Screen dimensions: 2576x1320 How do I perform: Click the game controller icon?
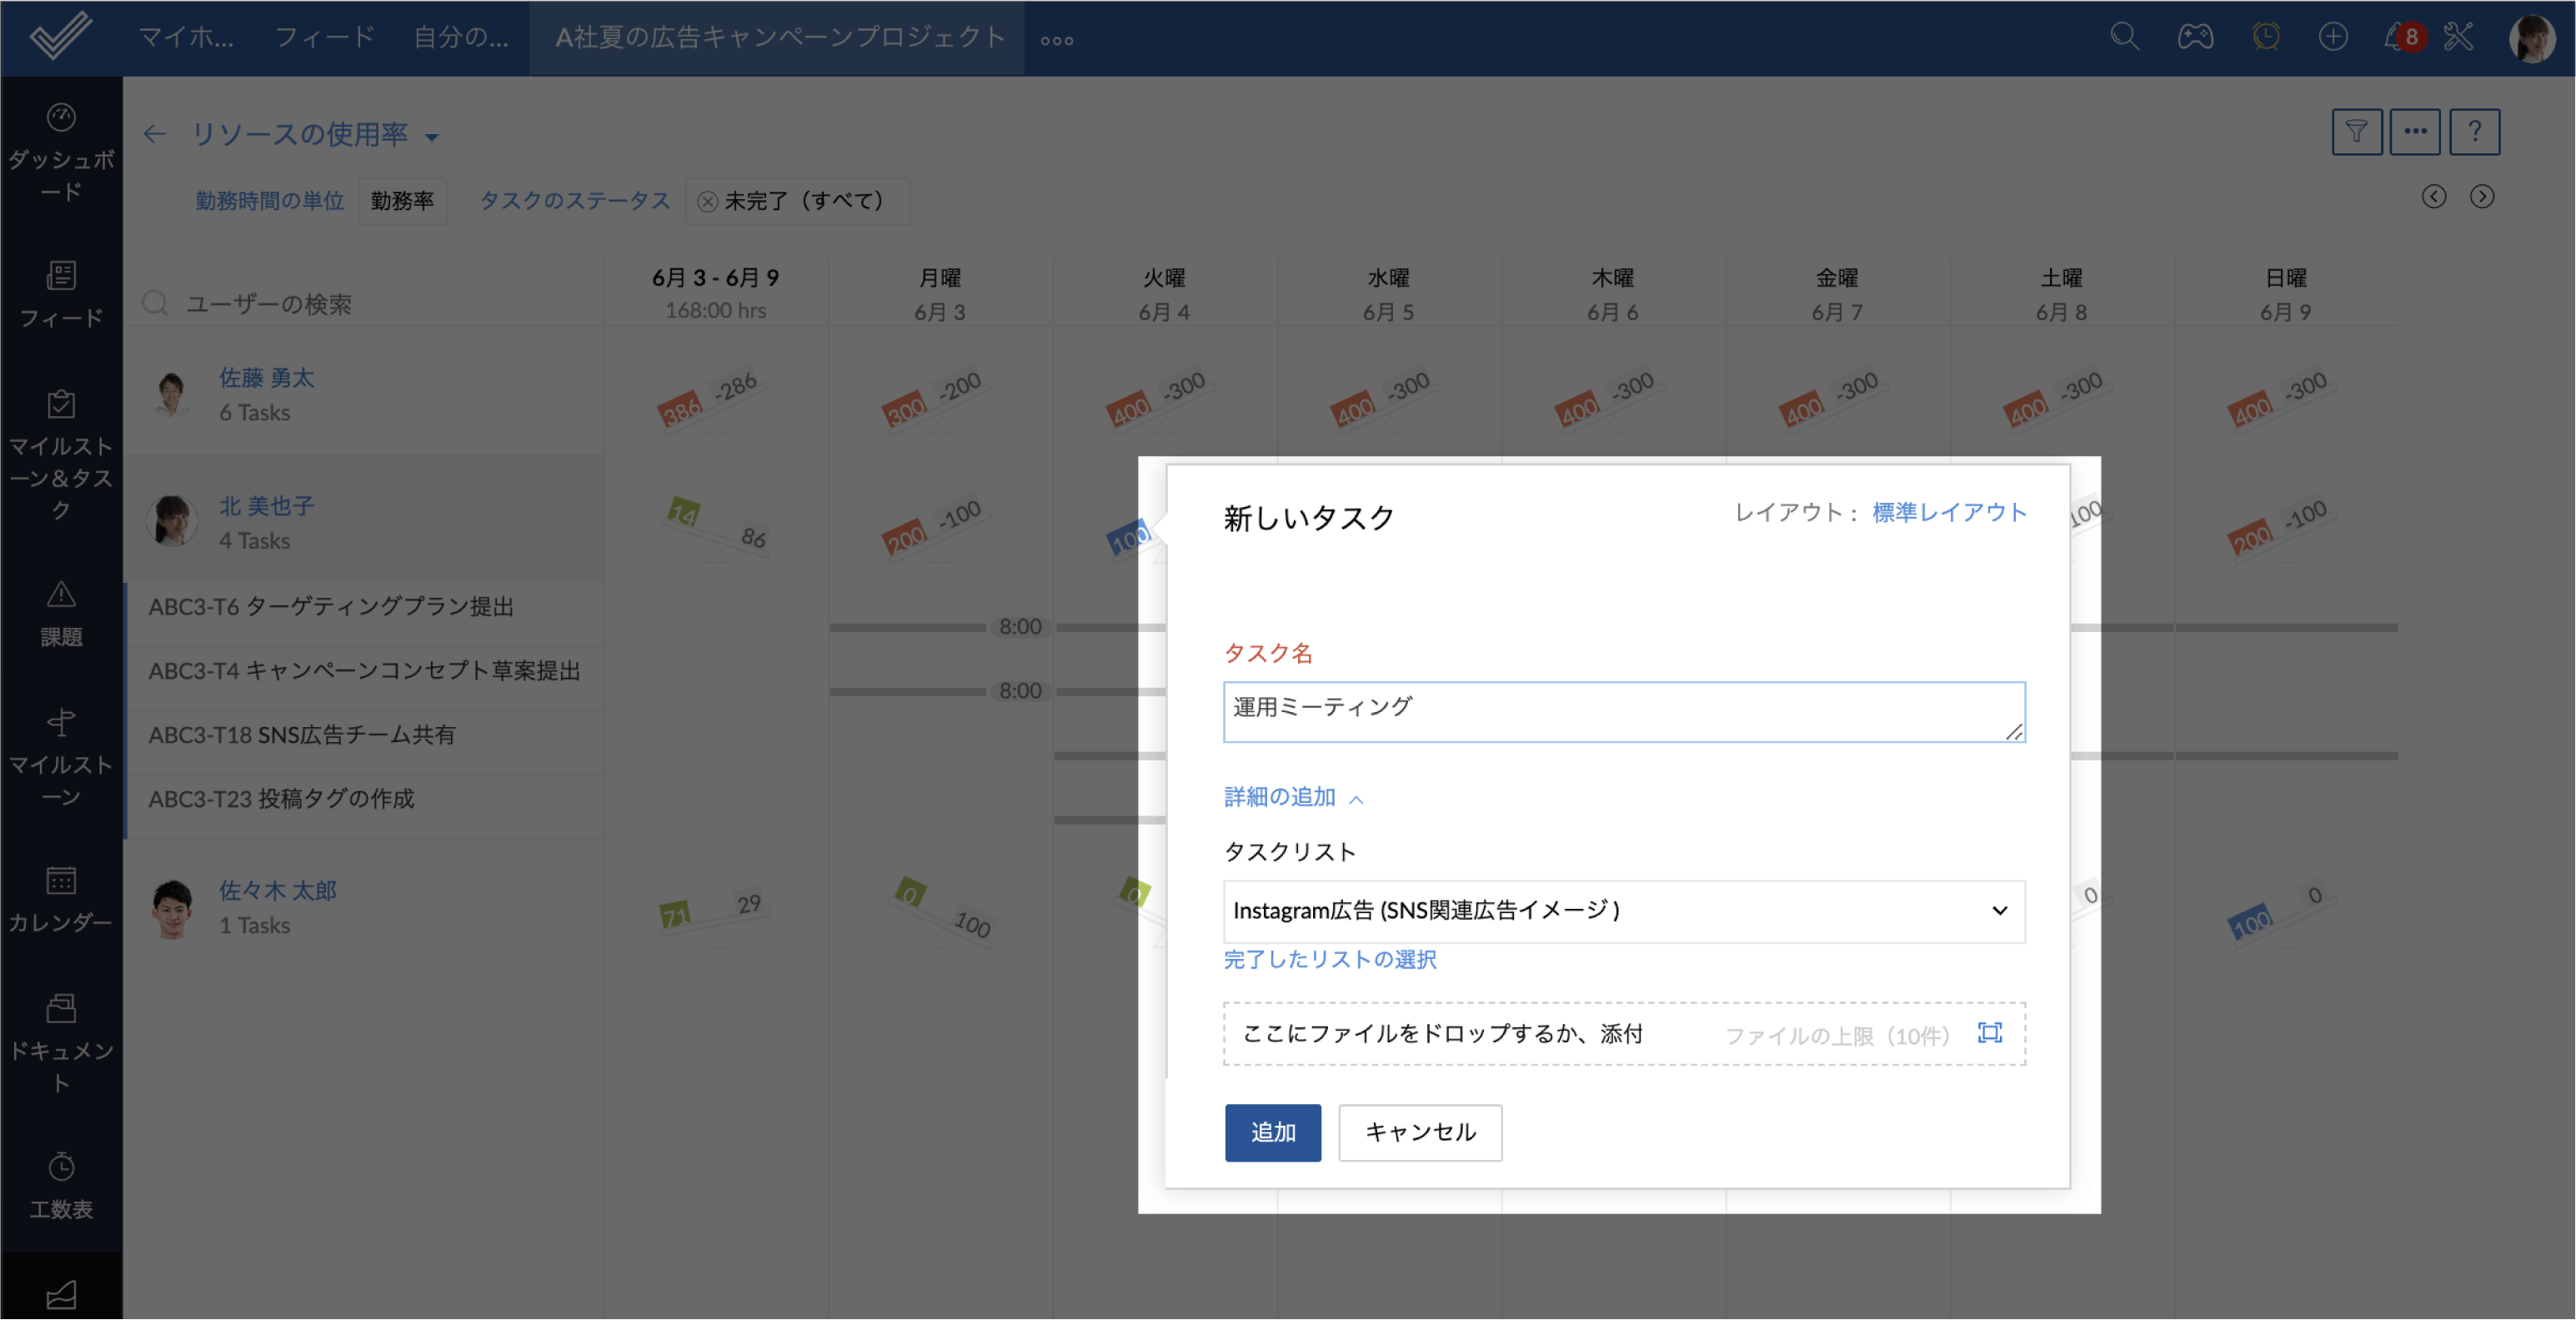(x=2195, y=37)
